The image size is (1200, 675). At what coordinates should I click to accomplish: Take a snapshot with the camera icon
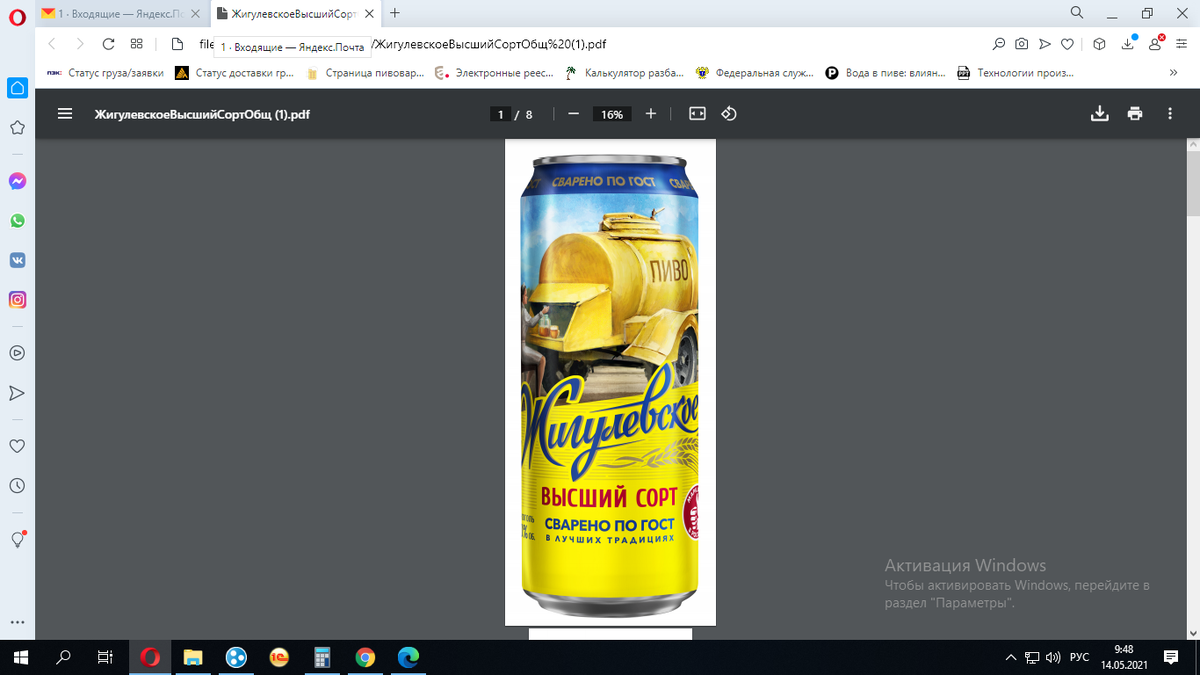coord(1021,44)
